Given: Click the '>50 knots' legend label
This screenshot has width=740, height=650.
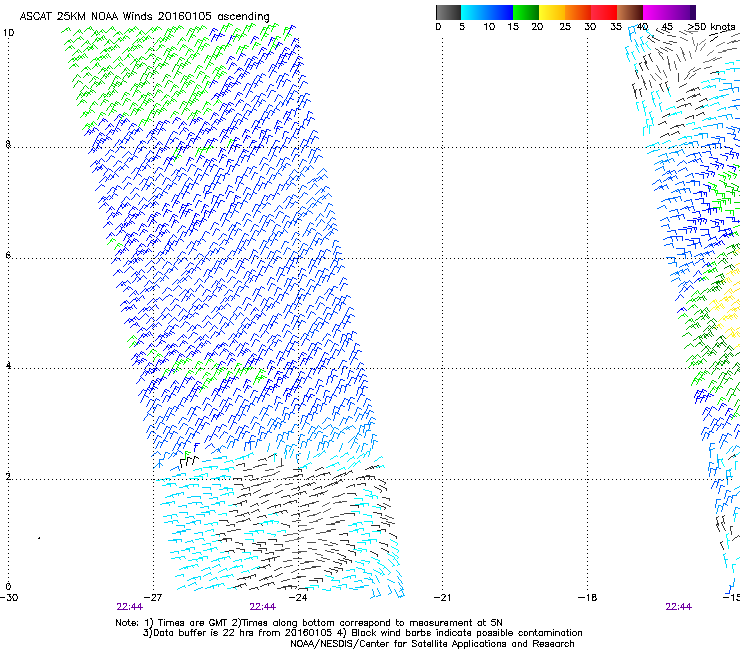Looking at the screenshot, I should (x=711, y=27).
